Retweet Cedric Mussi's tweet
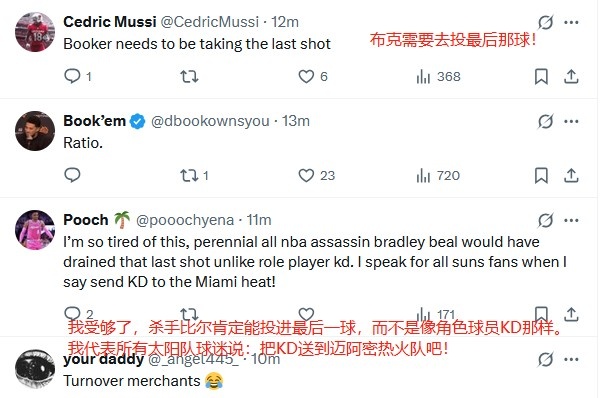The height and width of the screenshot is (398, 603). point(189,77)
